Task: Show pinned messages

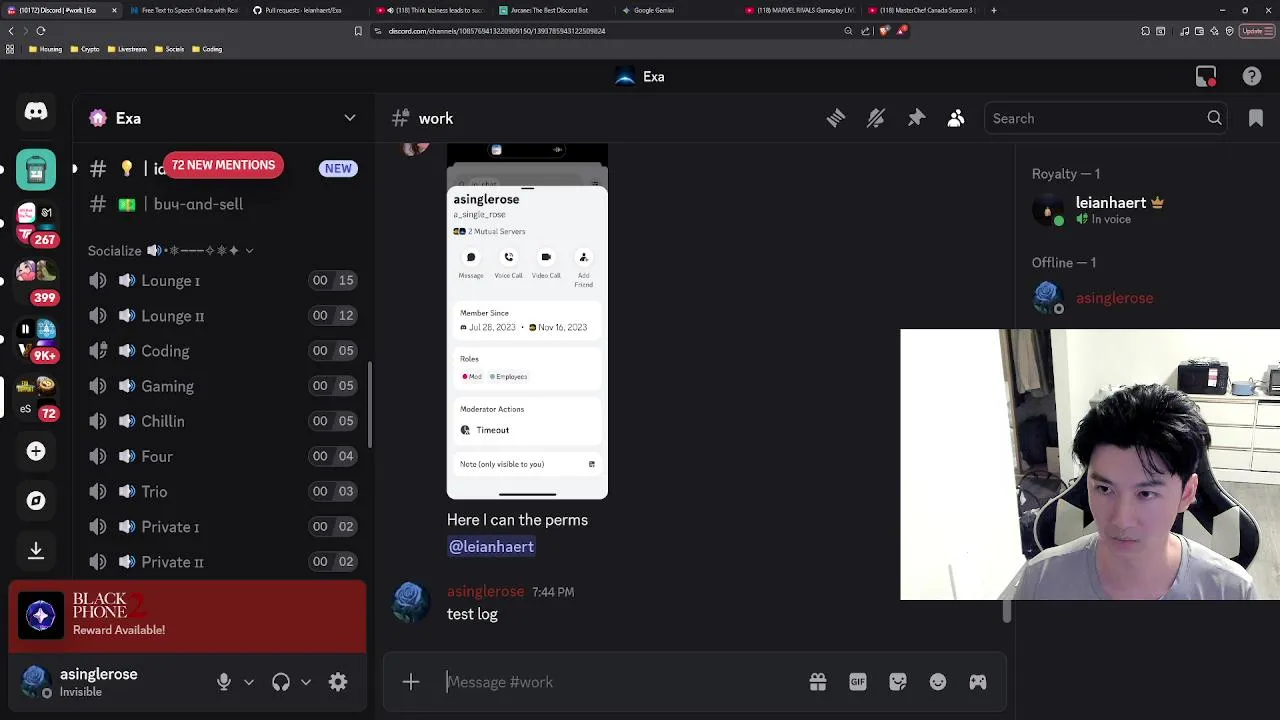Action: (x=916, y=118)
